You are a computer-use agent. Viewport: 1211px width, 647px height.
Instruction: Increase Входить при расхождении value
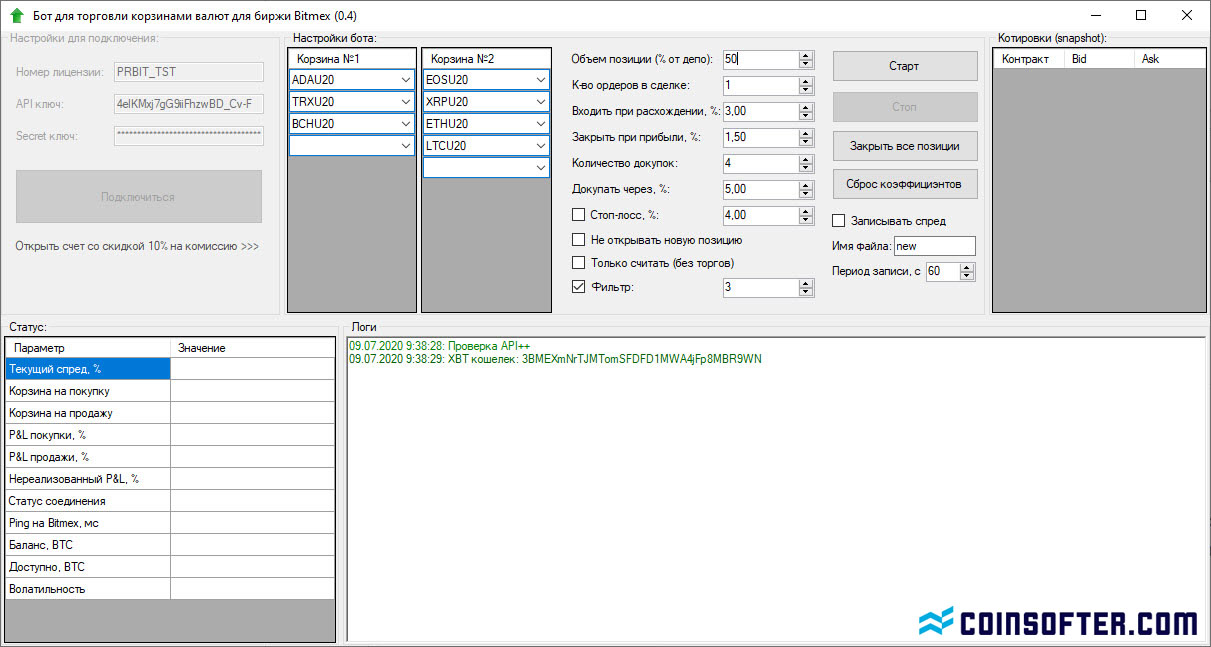806,107
